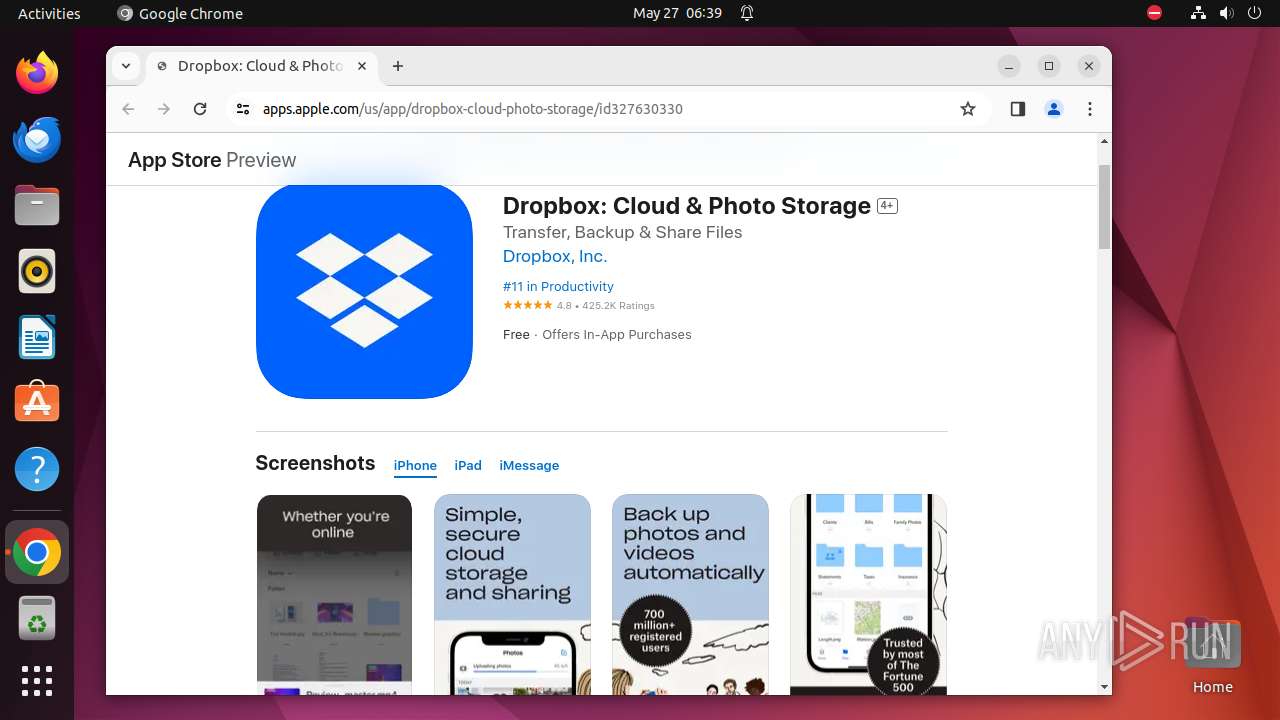Open 'Trusted by most of Fortune 500' screenshot
Screen dimensions: 1280x720
(x=868, y=594)
